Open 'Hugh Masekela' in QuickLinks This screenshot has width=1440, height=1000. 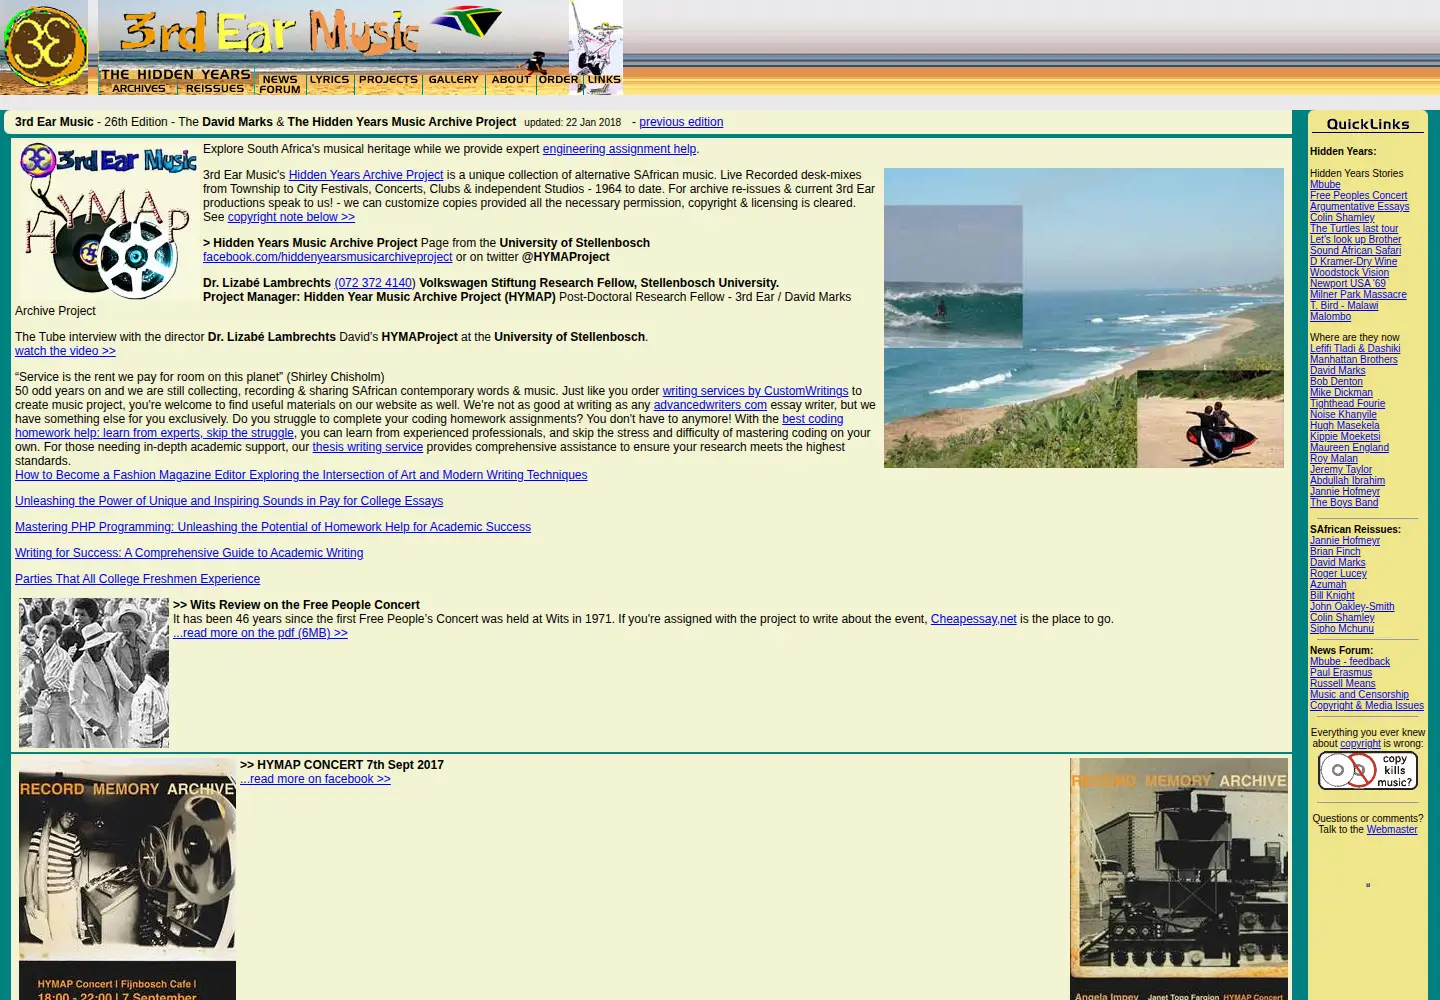(x=1344, y=426)
